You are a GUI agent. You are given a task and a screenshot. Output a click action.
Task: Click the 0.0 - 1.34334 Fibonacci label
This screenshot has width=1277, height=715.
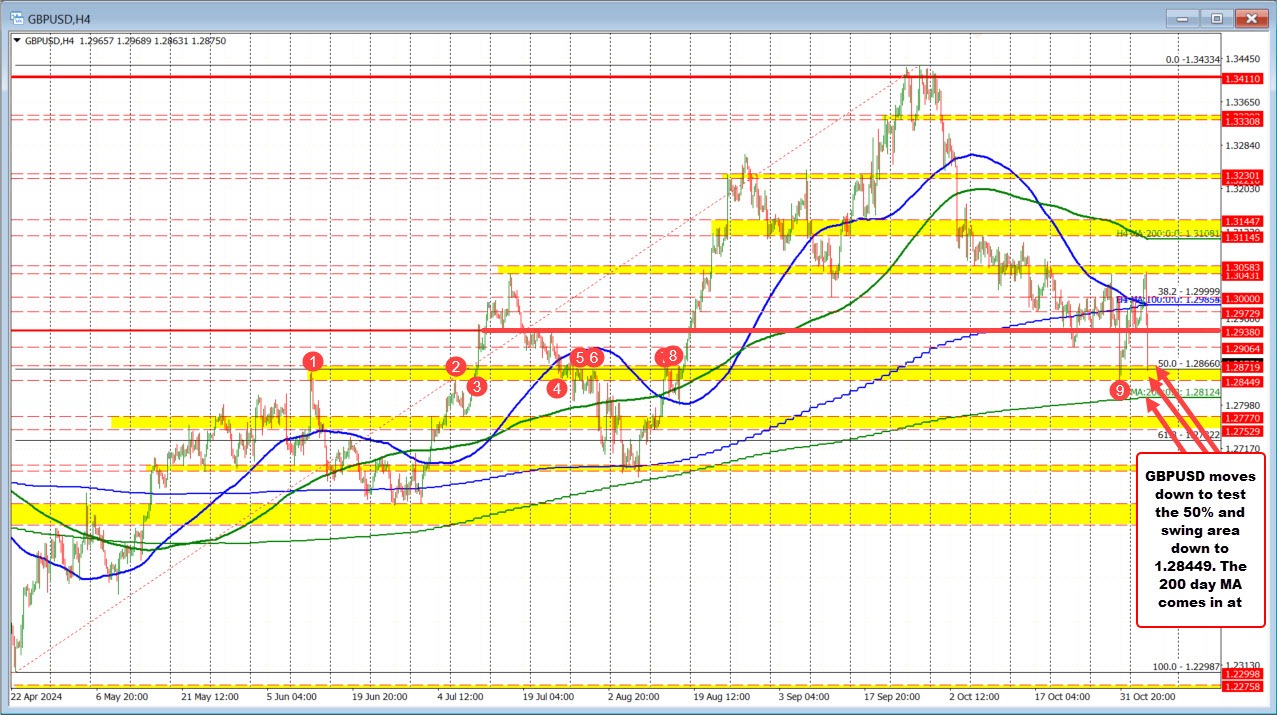[x=1193, y=59]
